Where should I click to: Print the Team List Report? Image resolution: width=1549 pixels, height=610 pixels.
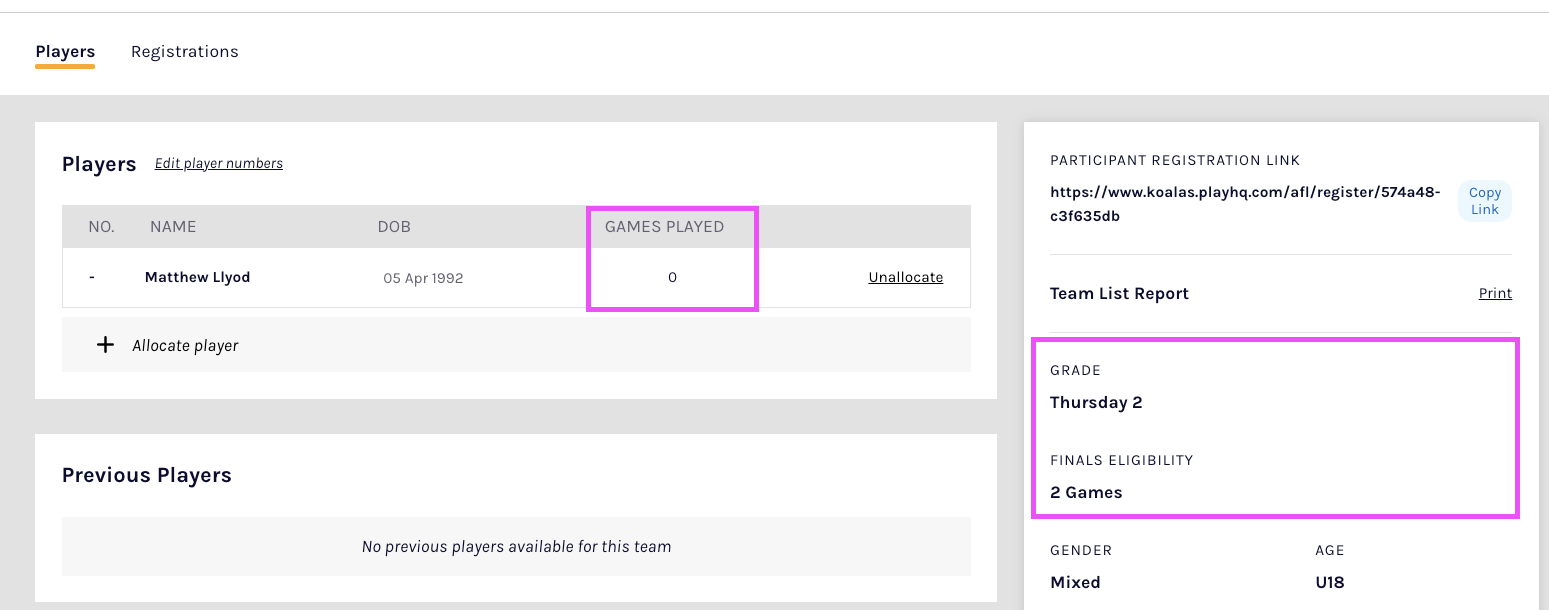click(x=1495, y=294)
